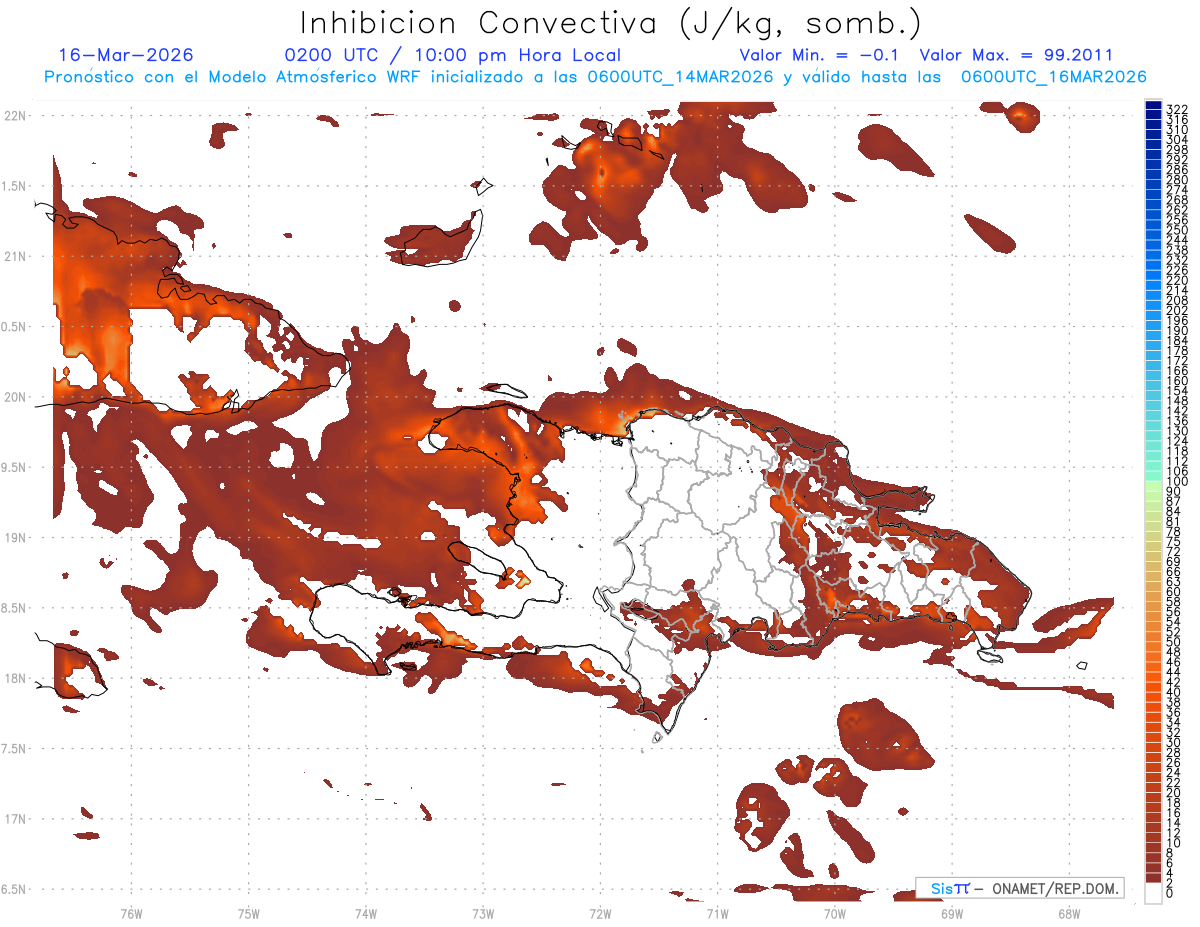The height and width of the screenshot is (927, 1200).
Task: Click the "17N" latitude label
Action: (x=17, y=819)
